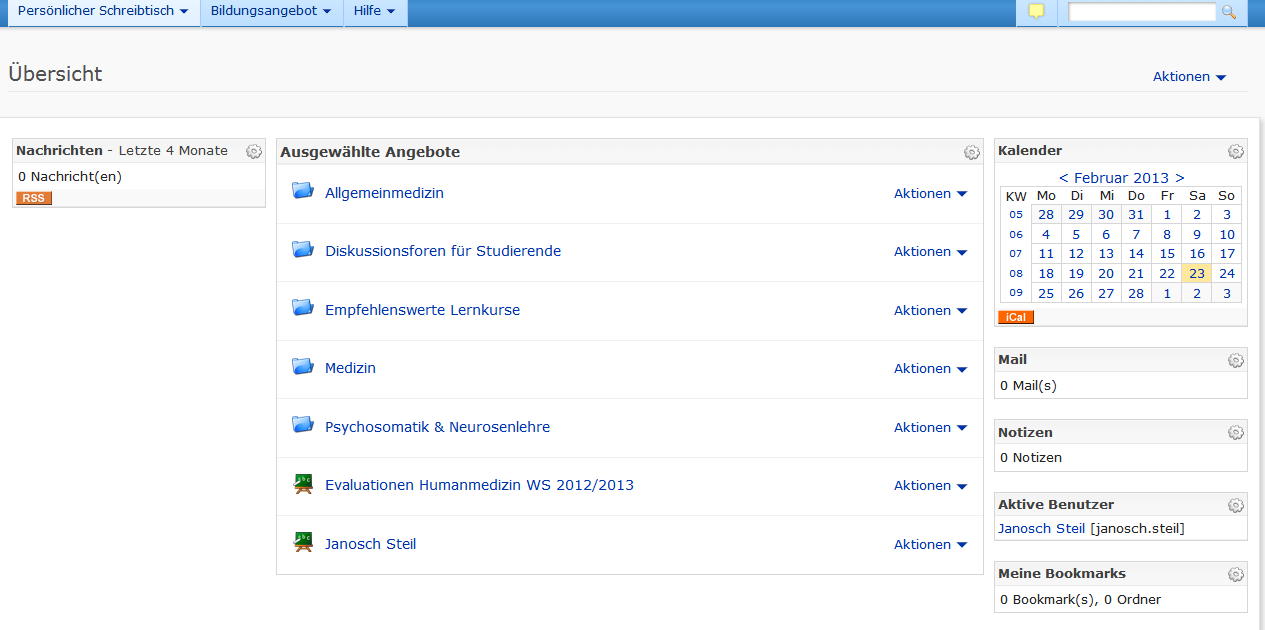Screen dimensions: 1265x630
Task: Open Diskussionsforen für Studierende link
Action: click(443, 252)
